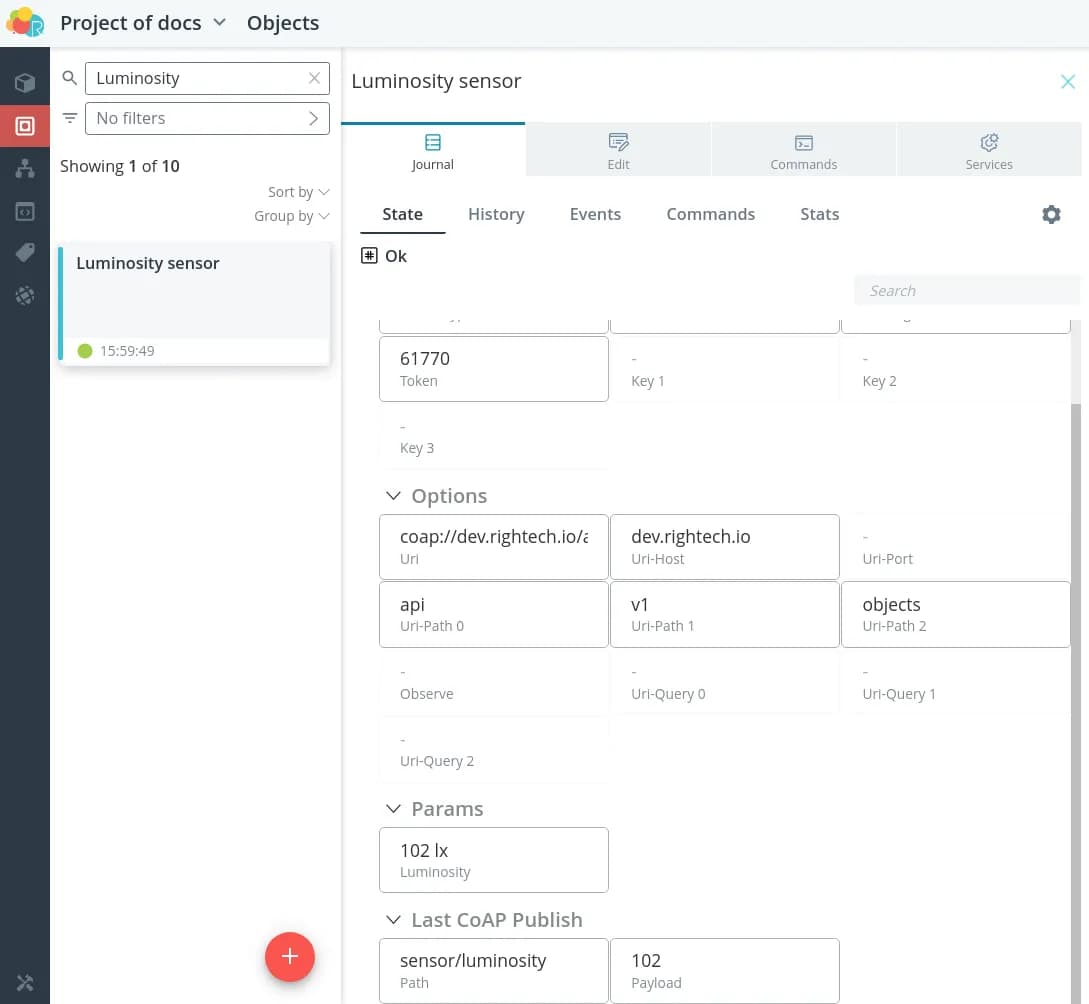Viewport: 1089px width, 1004px height.
Task: Open the Sort by dropdown
Action: click(x=298, y=192)
